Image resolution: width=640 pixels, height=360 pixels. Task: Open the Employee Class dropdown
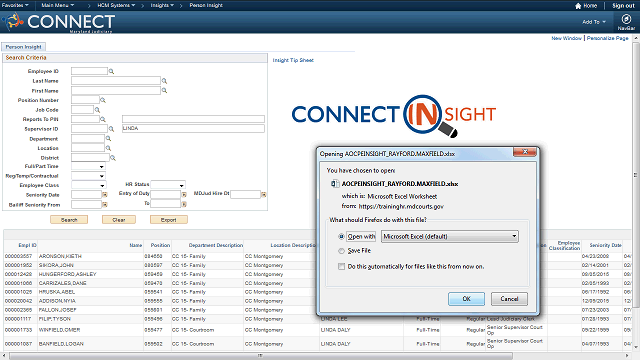click(89, 185)
